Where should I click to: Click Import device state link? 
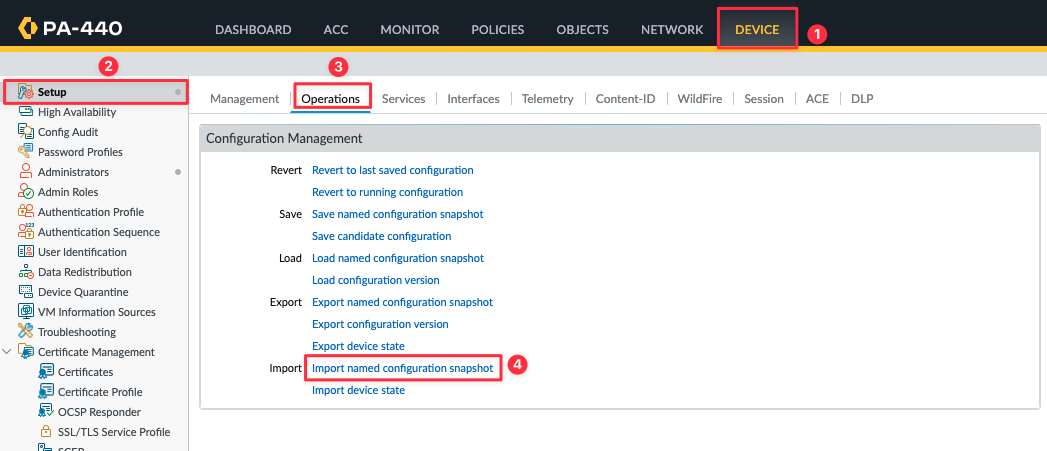359,390
